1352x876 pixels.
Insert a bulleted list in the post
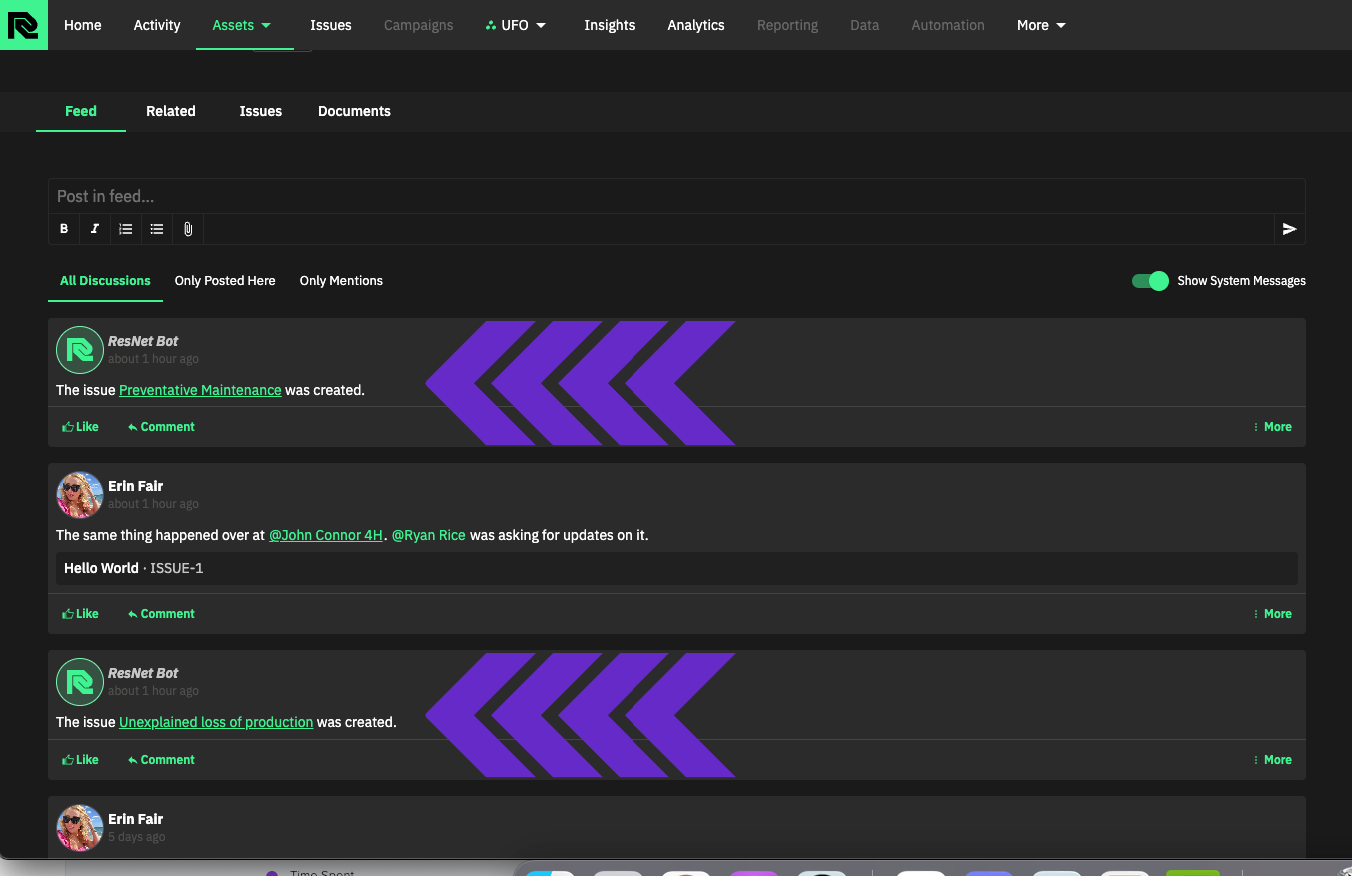pos(157,229)
